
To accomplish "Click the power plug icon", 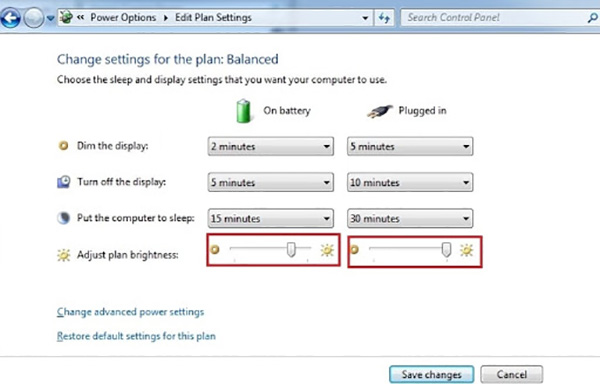I will [x=380, y=111].
